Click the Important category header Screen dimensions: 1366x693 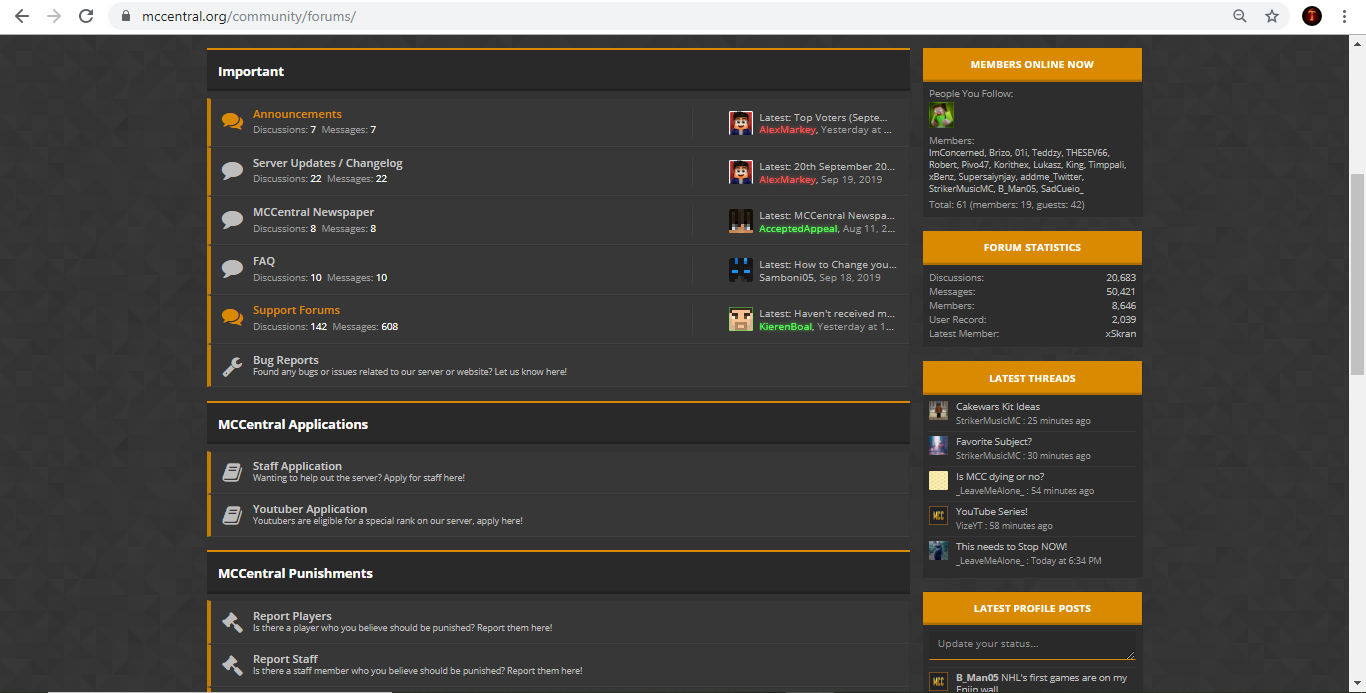(x=251, y=72)
